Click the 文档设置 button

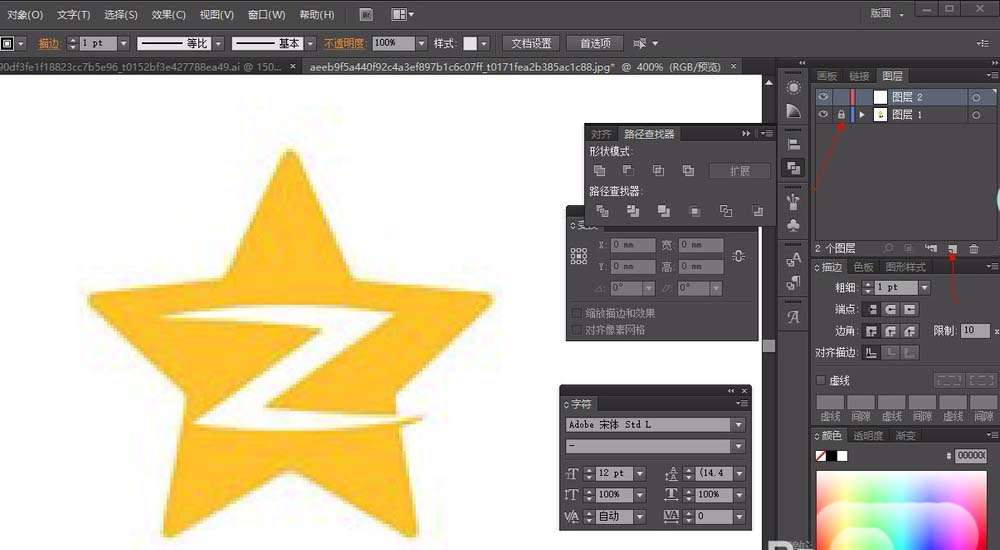click(x=531, y=43)
